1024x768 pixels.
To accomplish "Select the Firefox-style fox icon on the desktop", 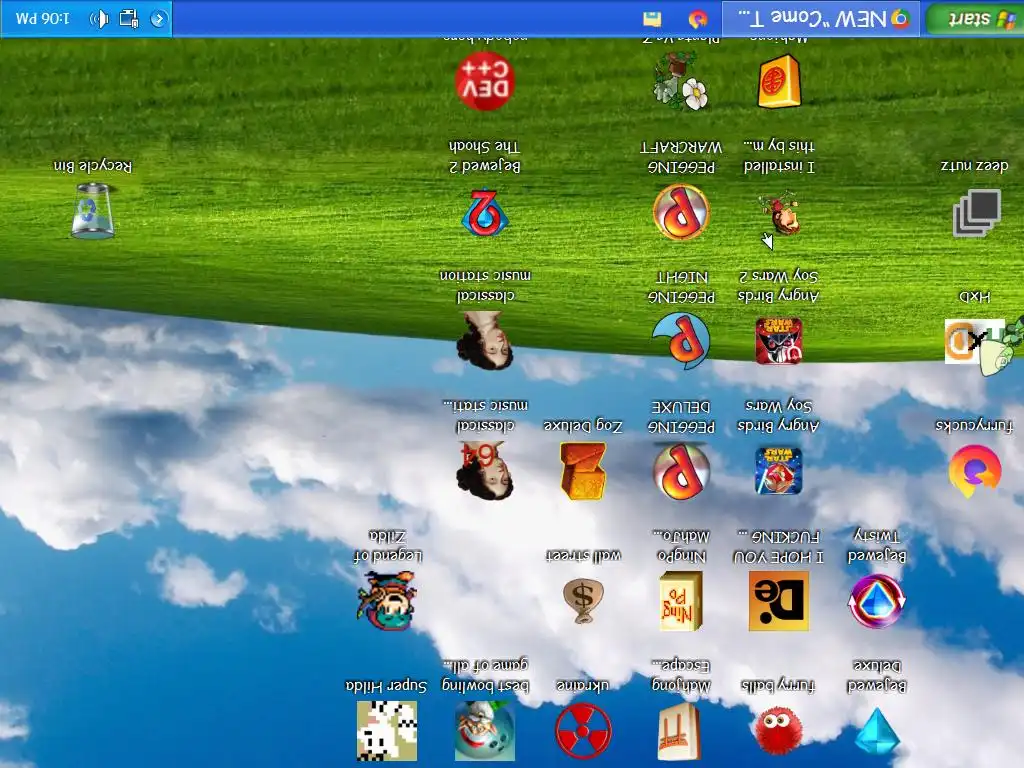I will 974,470.
